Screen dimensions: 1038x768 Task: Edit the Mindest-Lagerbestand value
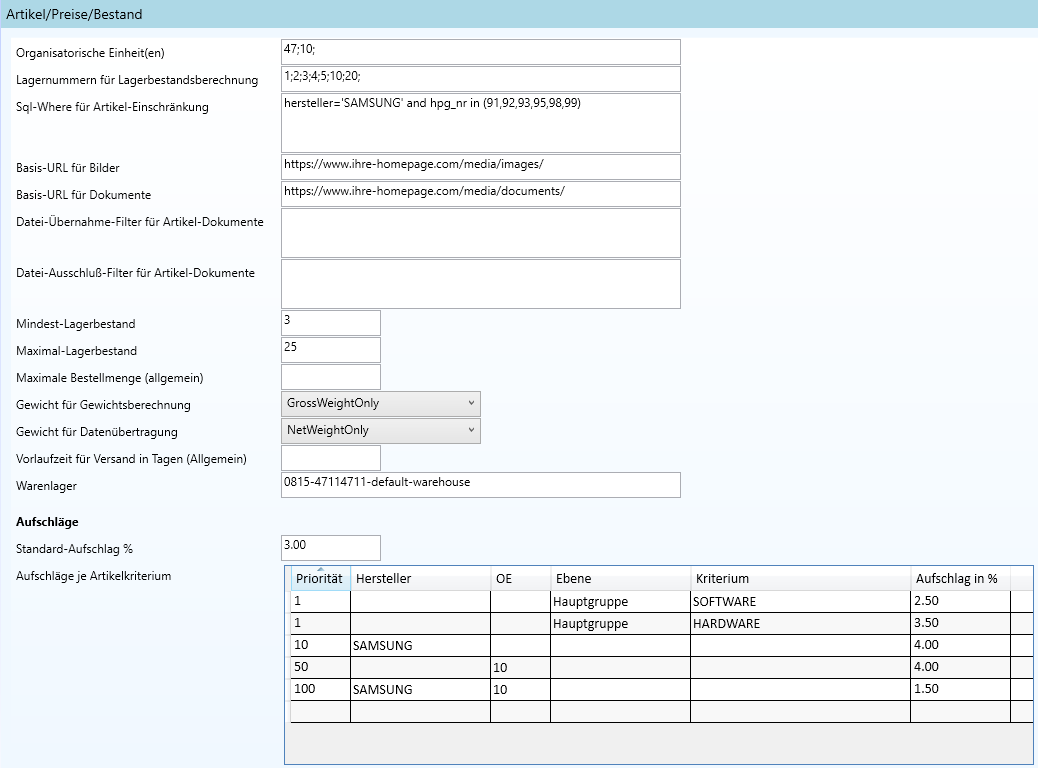coord(331,323)
